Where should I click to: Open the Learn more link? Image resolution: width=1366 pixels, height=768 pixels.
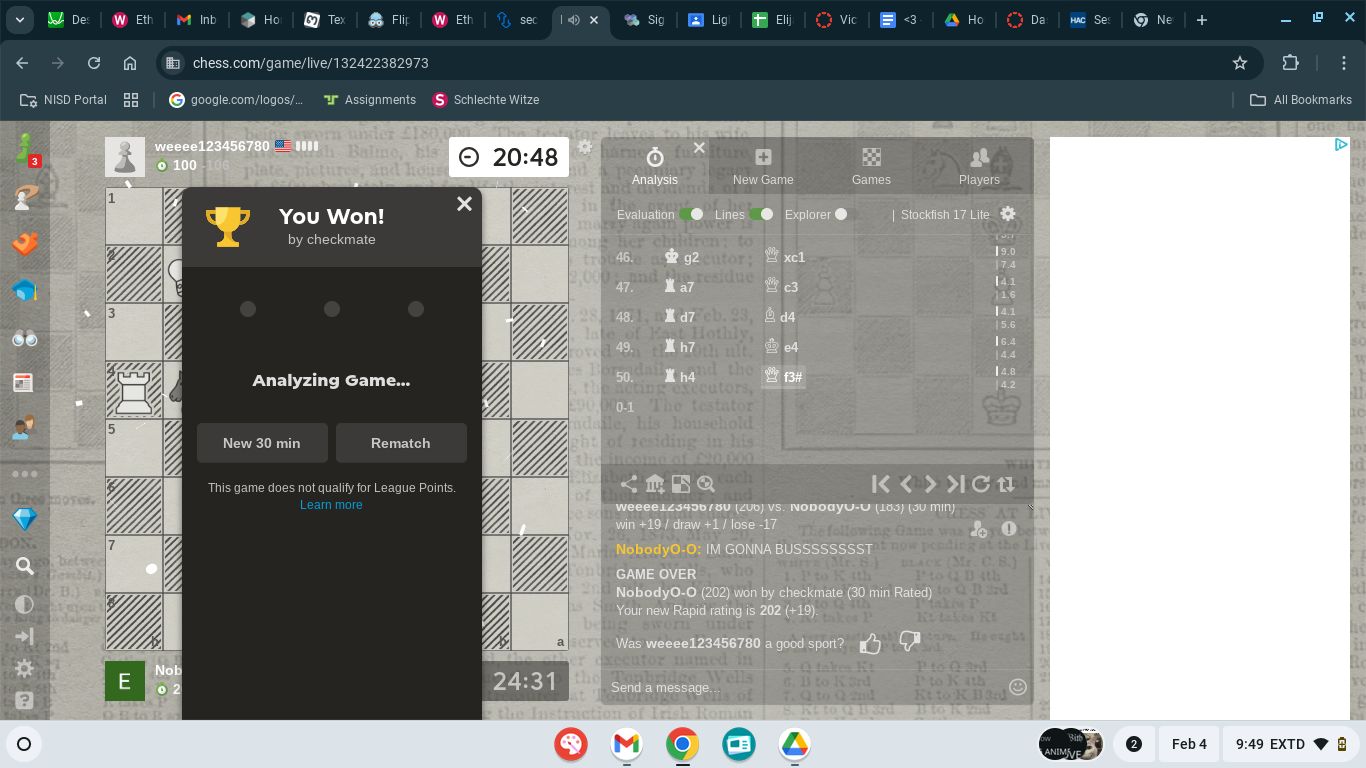coord(331,505)
